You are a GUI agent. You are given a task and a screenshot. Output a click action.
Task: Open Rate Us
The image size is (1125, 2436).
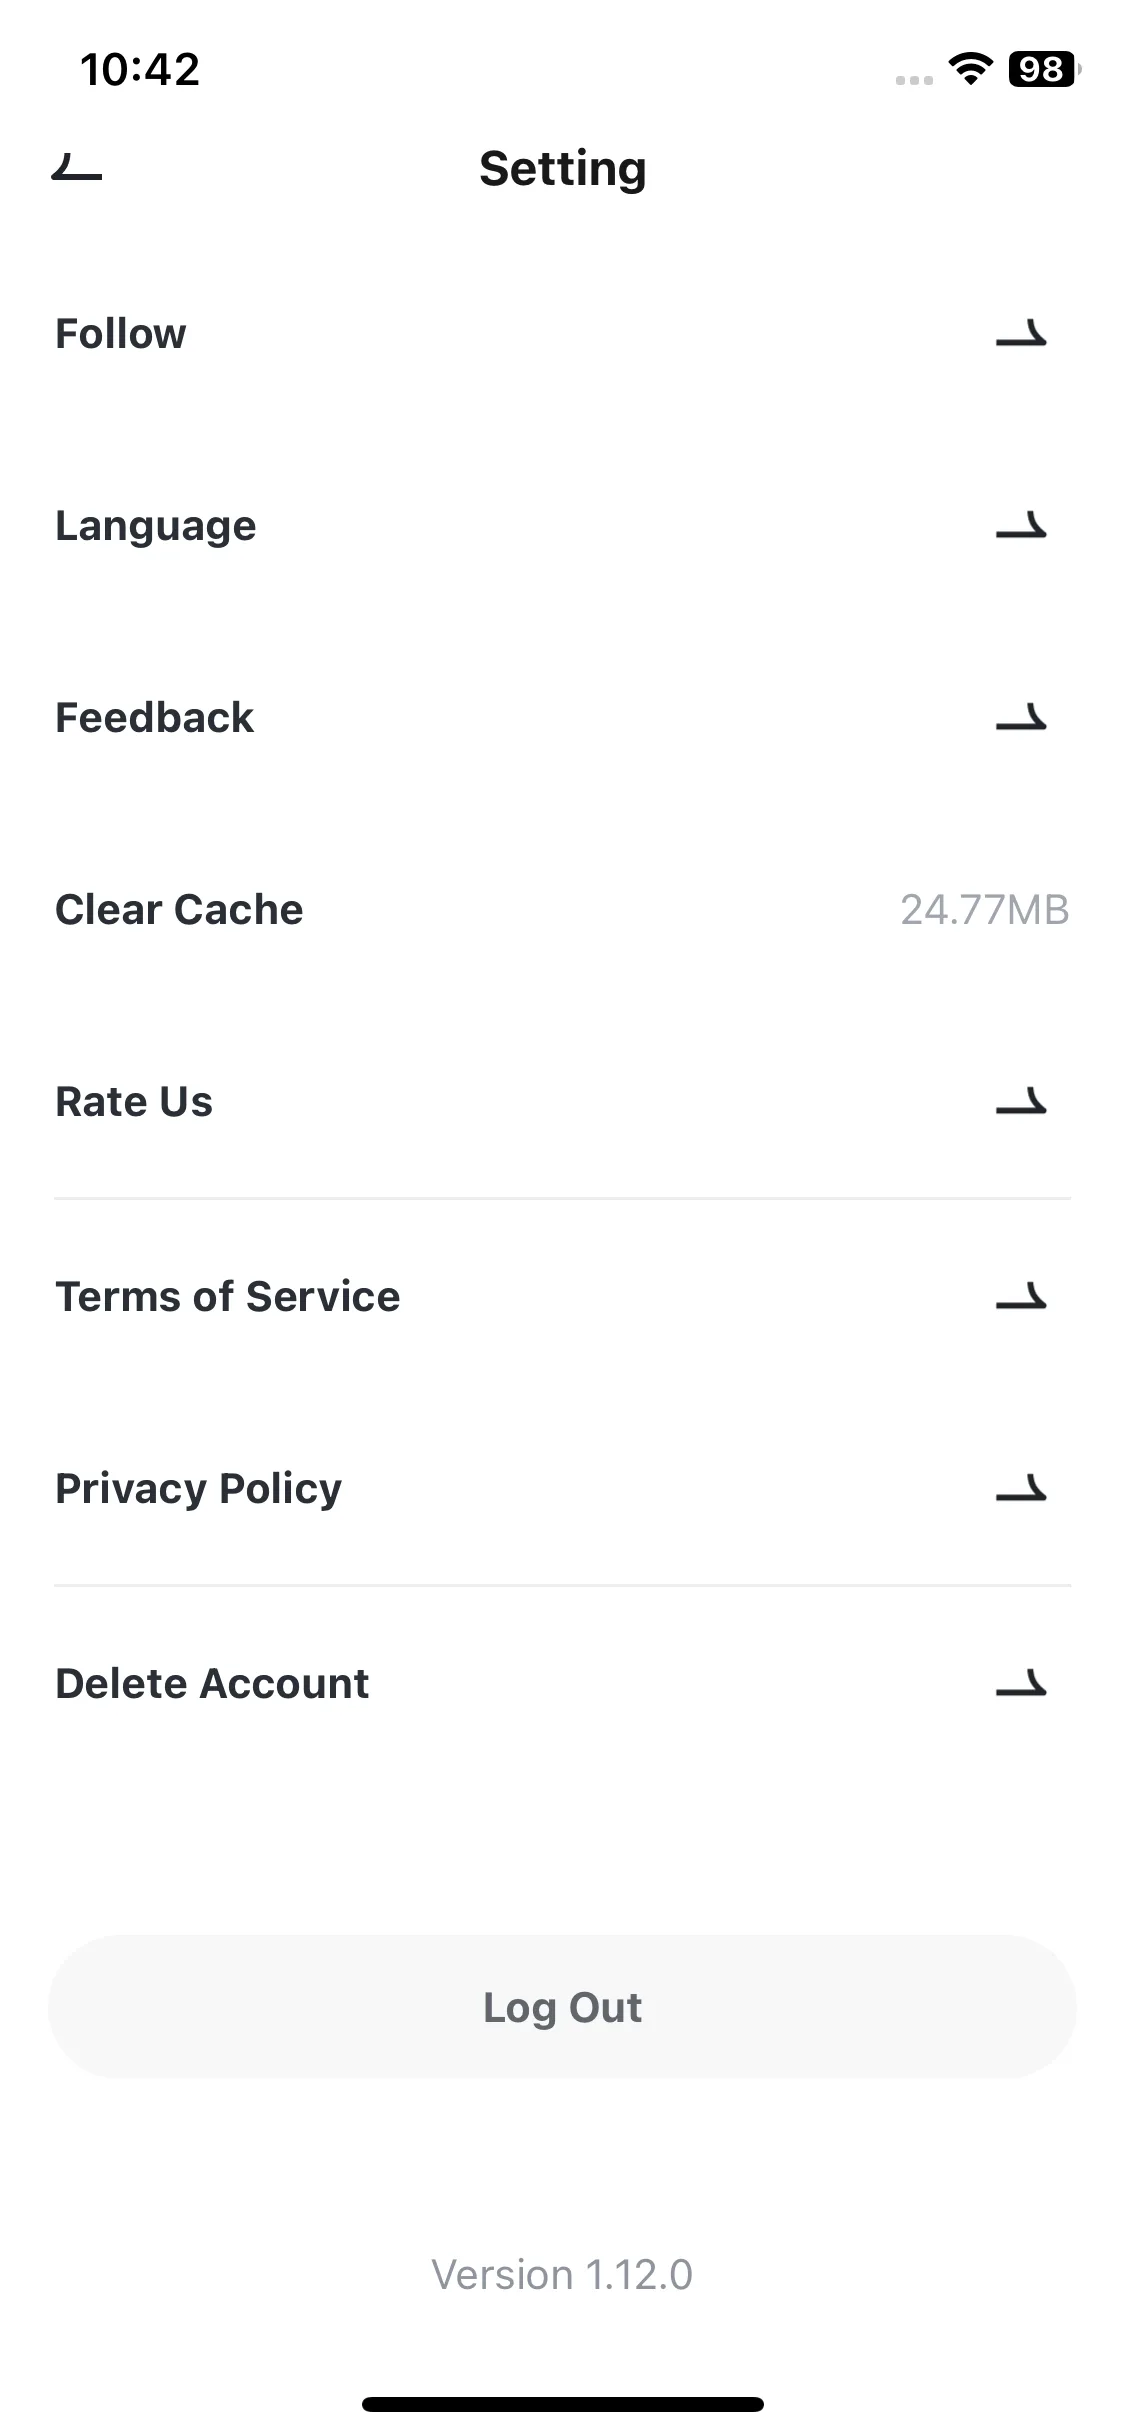point(562,1102)
